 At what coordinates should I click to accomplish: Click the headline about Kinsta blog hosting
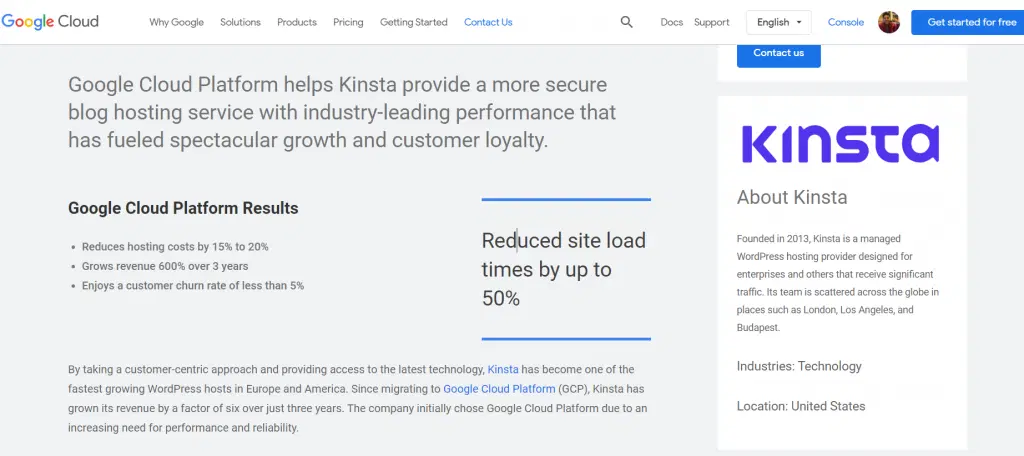[x=342, y=112]
